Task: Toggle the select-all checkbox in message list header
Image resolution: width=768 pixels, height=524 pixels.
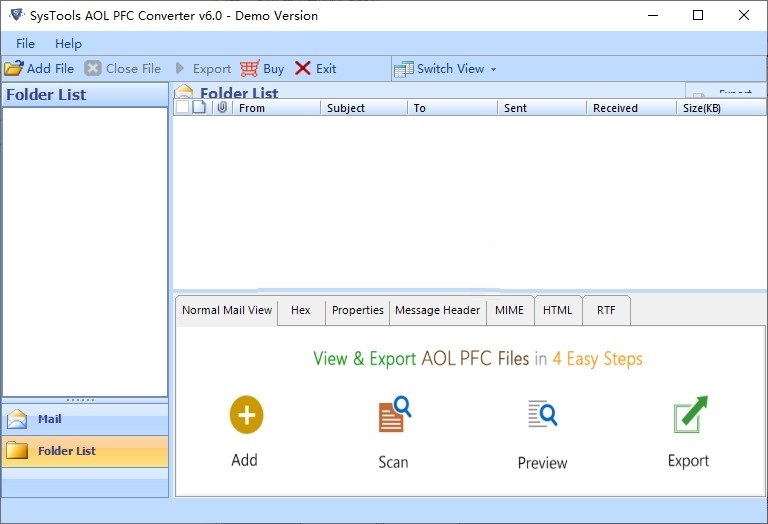Action: [182, 108]
